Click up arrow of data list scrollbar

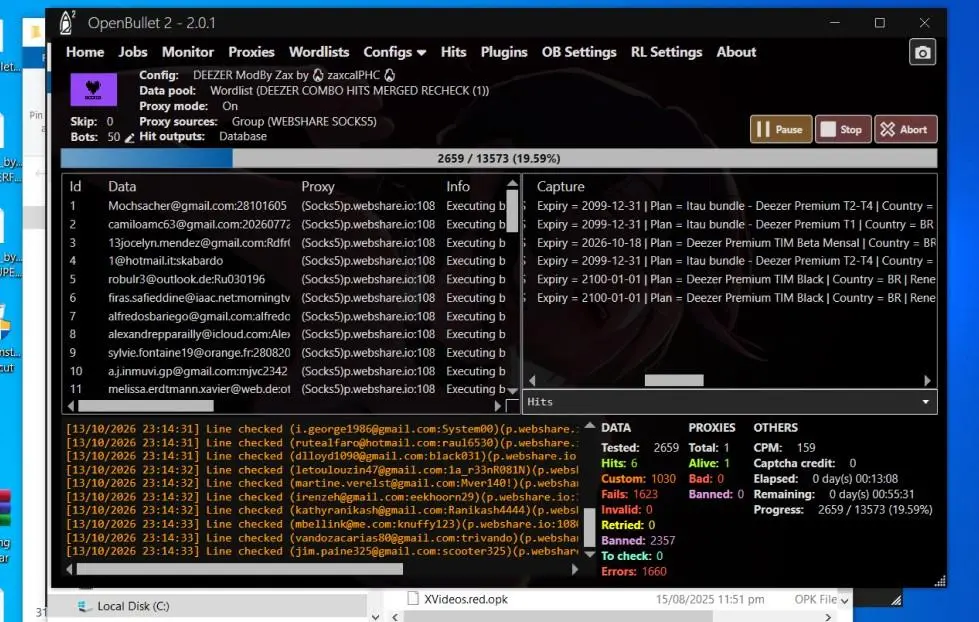pos(513,184)
